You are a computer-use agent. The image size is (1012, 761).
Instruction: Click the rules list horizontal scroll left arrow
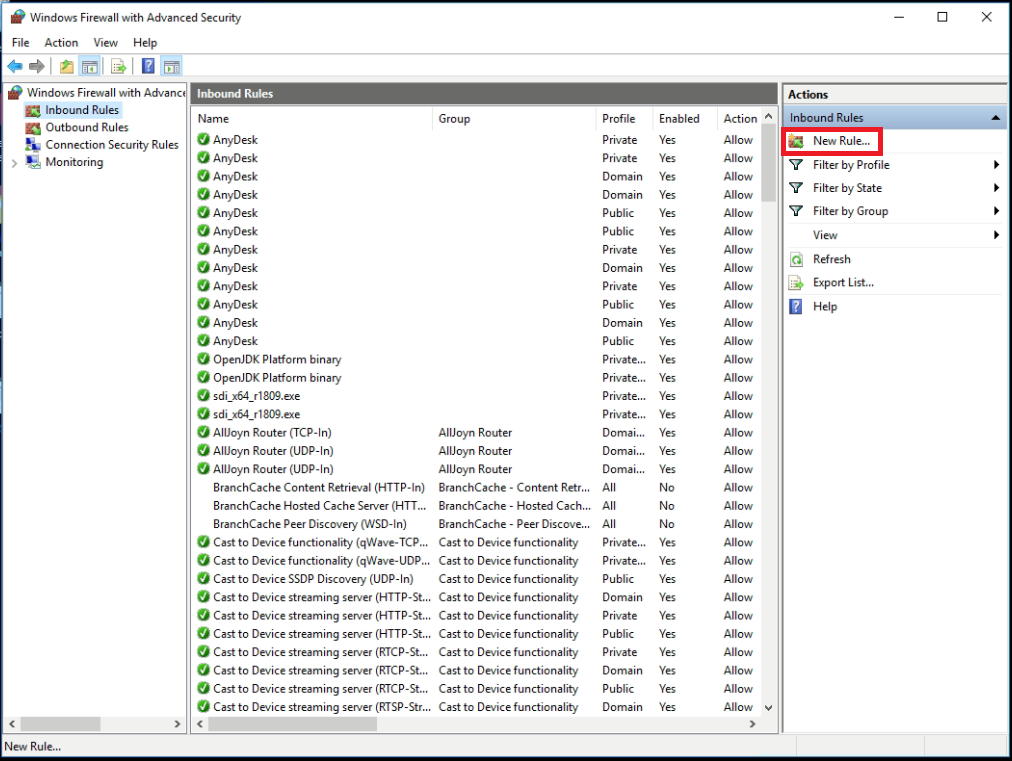click(200, 724)
